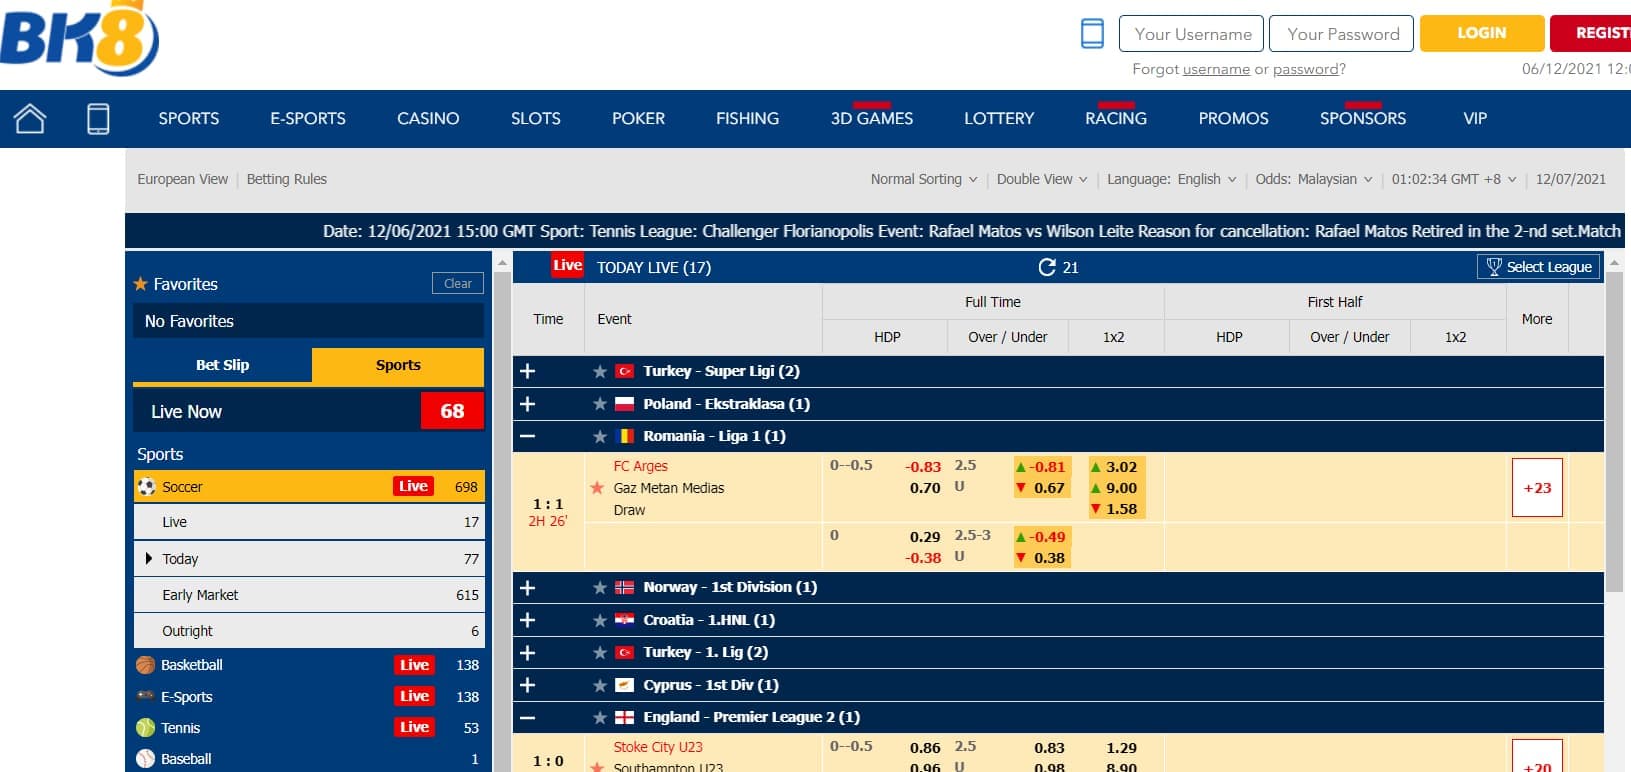Screen dimensions: 1631x772
Task: Open the FISHING menu
Action: (747, 118)
